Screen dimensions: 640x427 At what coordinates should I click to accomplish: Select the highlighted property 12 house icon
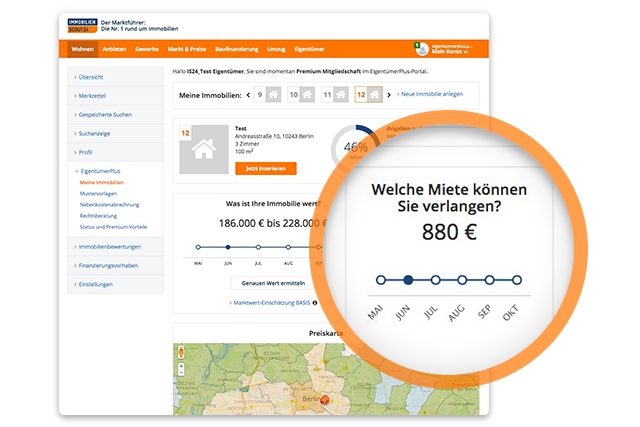[x=374, y=95]
